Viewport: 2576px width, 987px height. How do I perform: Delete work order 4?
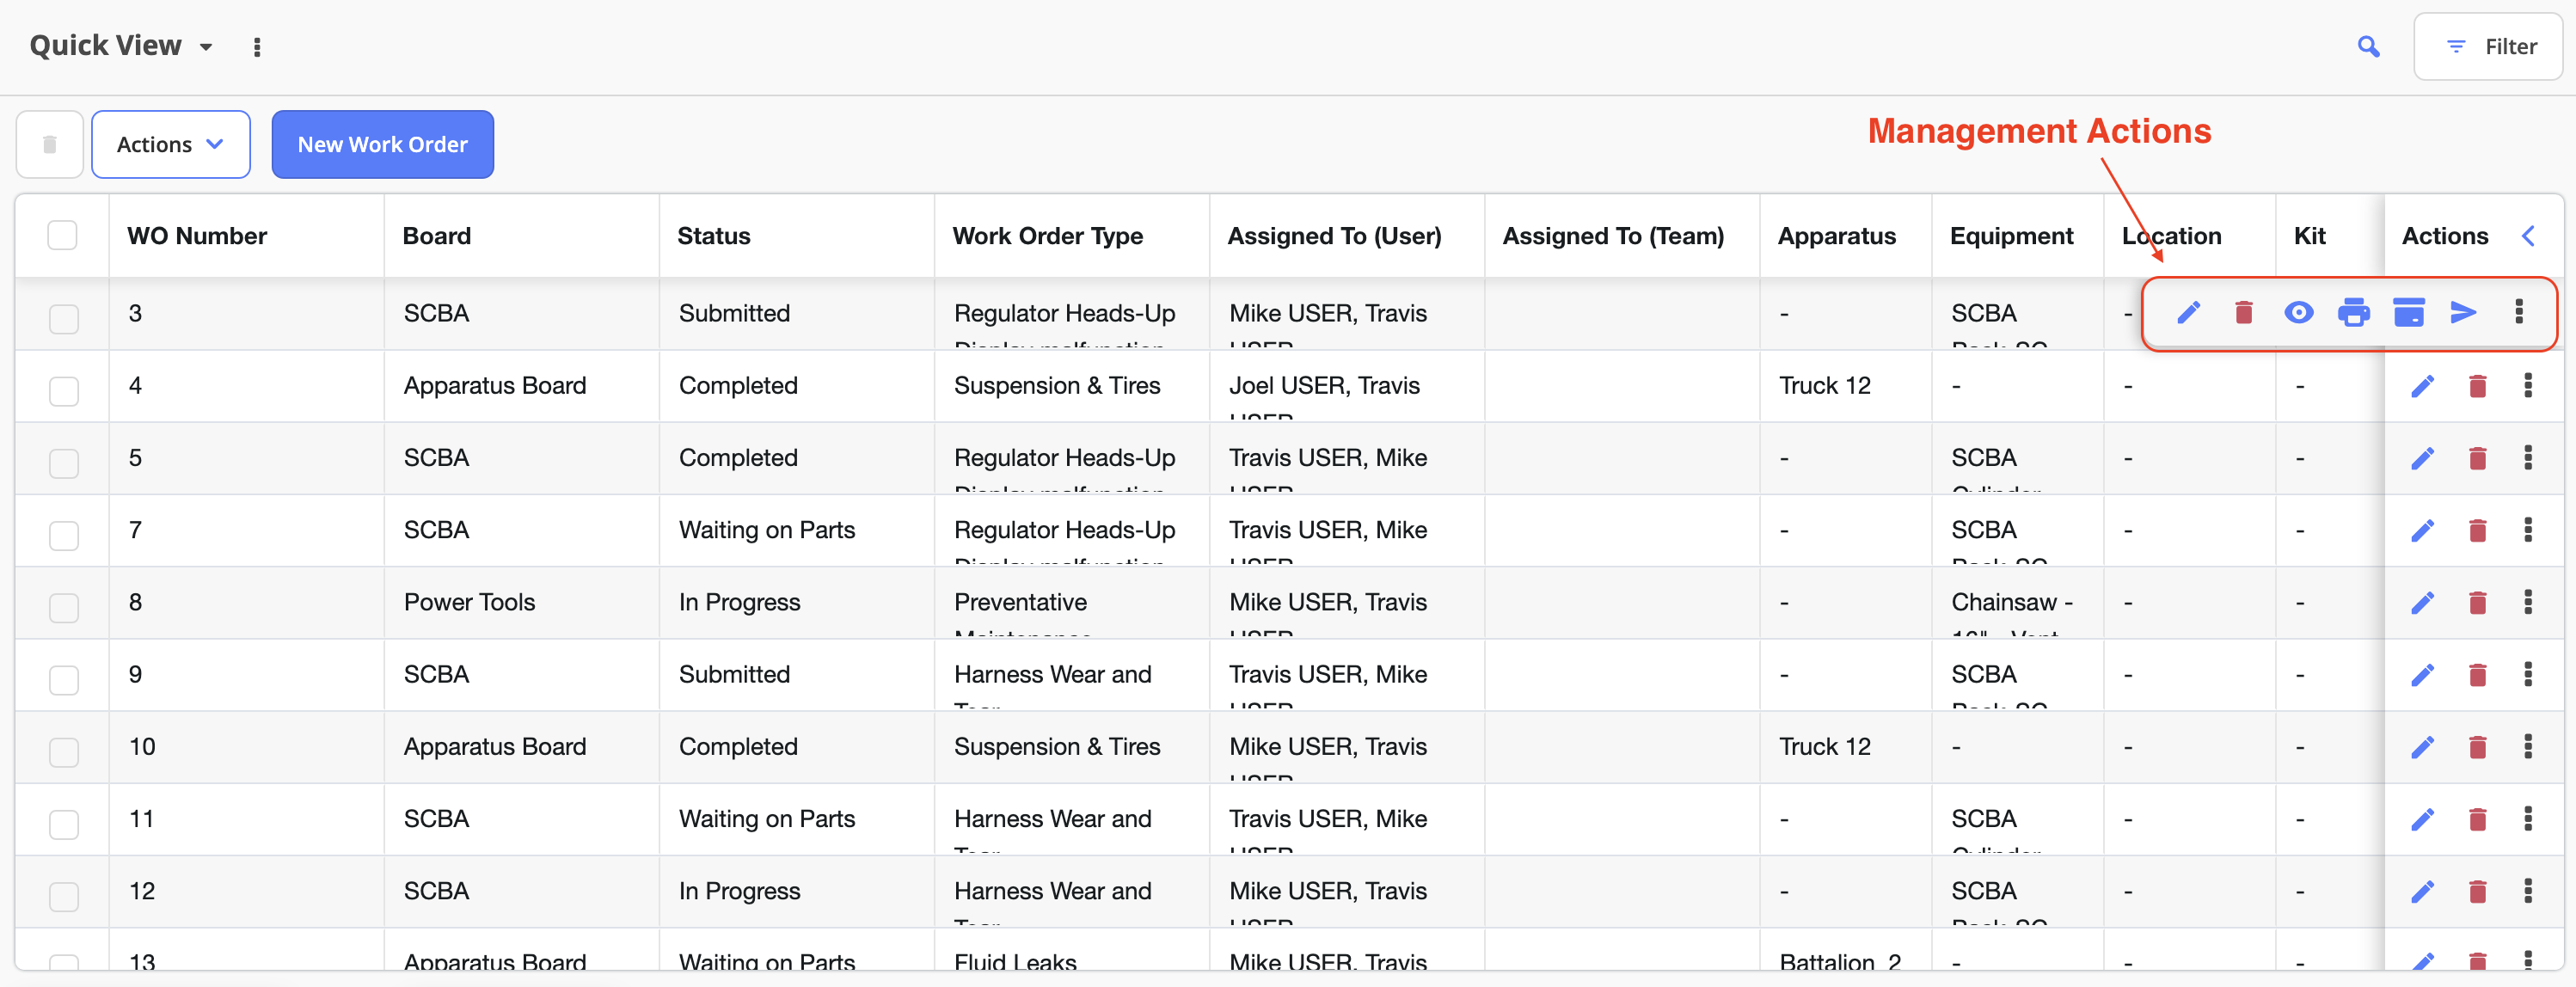point(2478,386)
